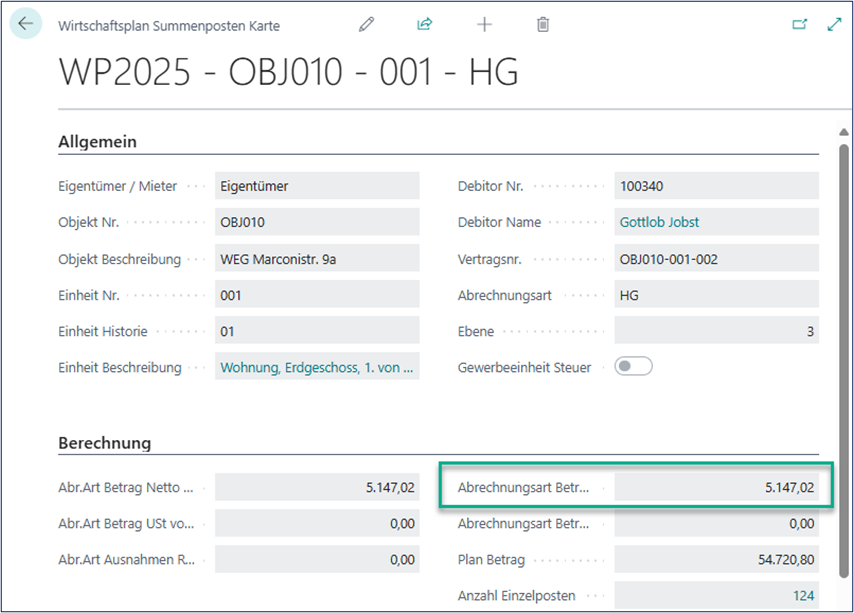The height and width of the screenshot is (613, 854).
Task: Collapse the Allgemein section header
Action: (x=98, y=142)
